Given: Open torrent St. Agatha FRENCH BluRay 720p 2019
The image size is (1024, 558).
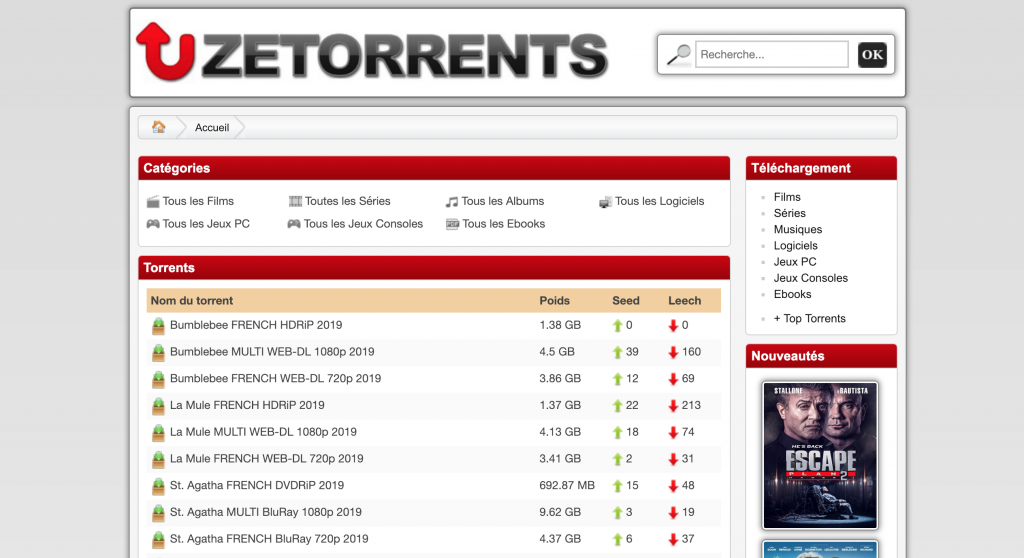Looking at the screenshot, I should click(x=269, y=539).
